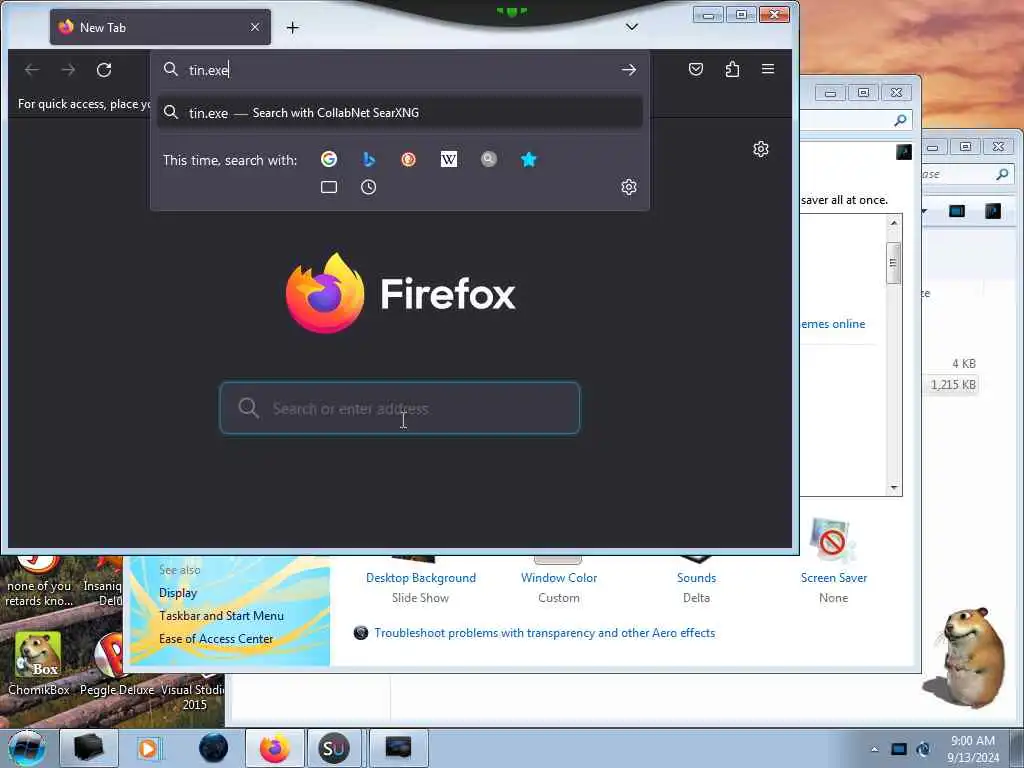Click the Go arrow in address bar
This screenshot has width=1024, height=768.
(628, 70)
